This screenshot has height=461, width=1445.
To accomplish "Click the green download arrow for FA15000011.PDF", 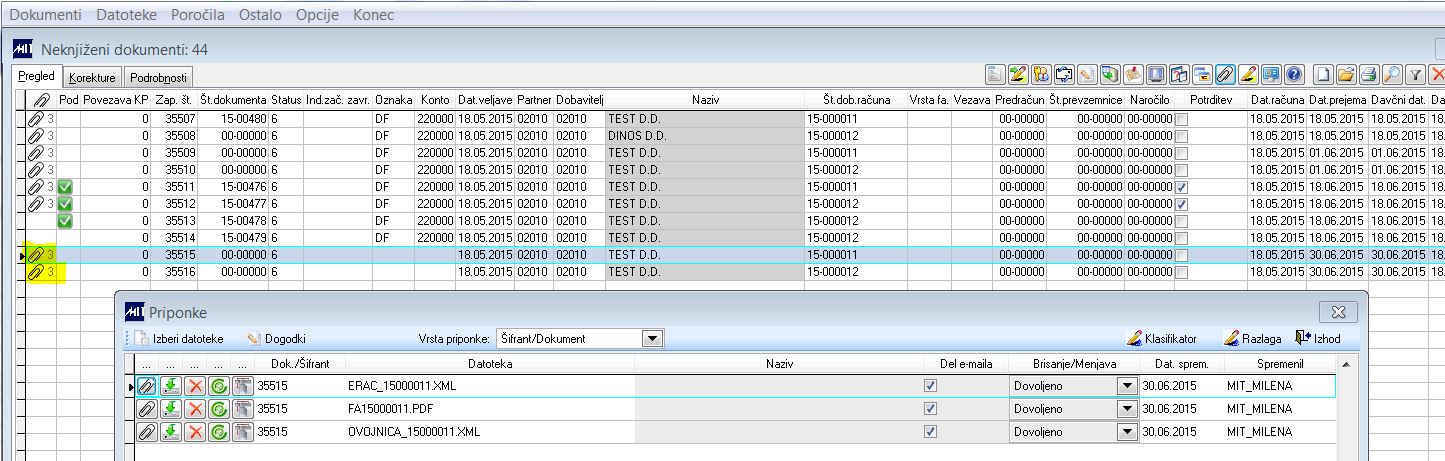I will click(x=171, y=408).
